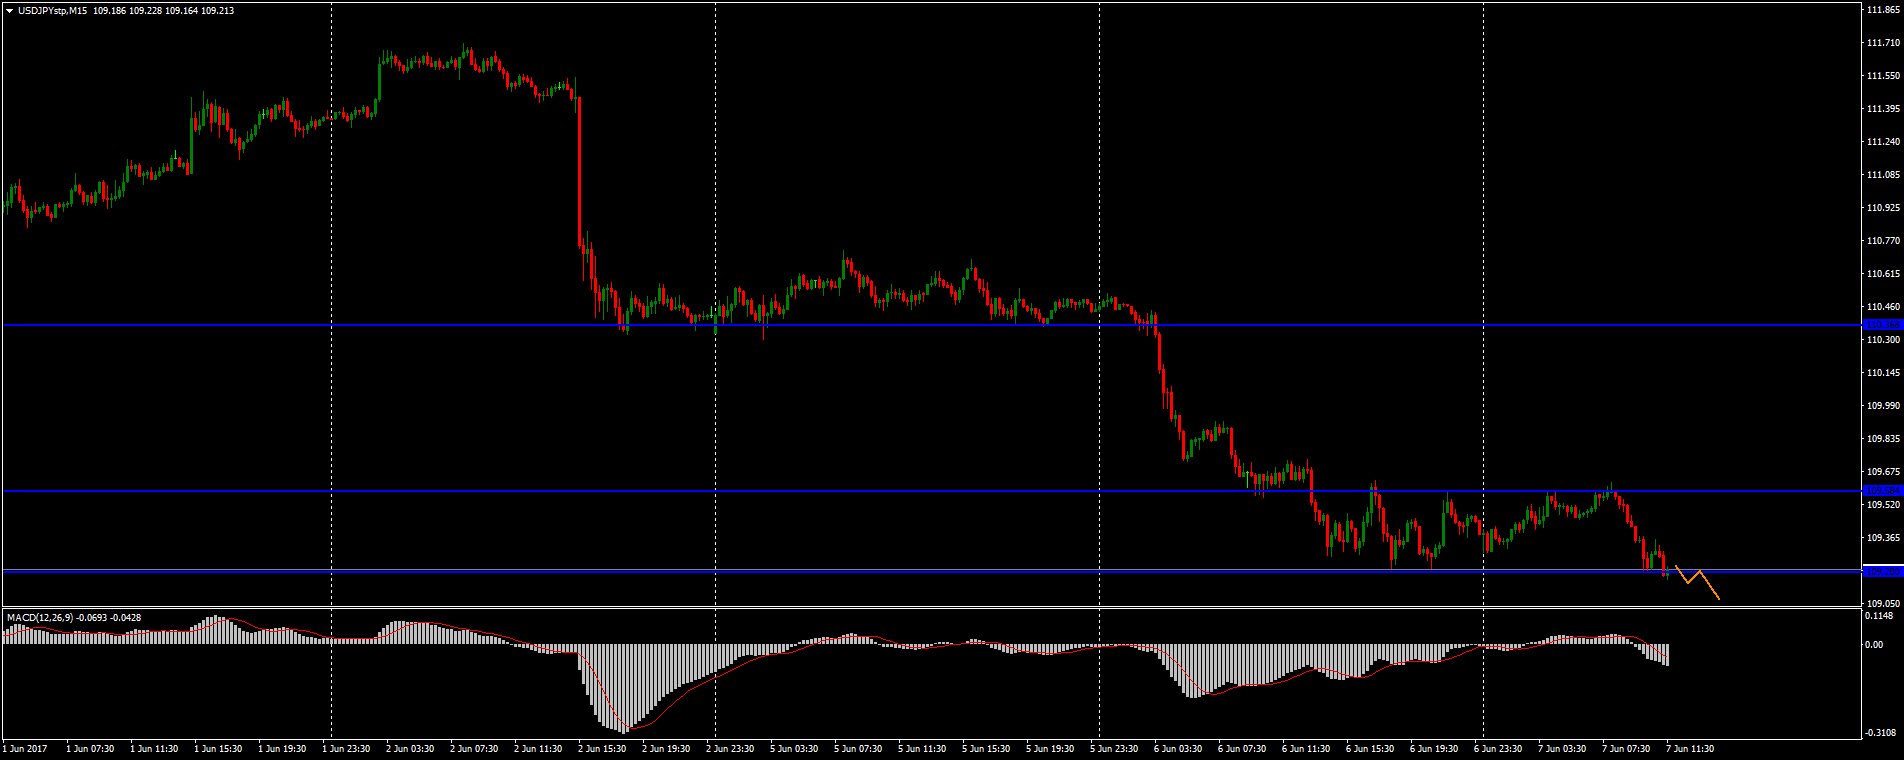The image size is (1904, 760).
Task: Click the 109.050 price scale label
Action: (x=1883, y=604)
